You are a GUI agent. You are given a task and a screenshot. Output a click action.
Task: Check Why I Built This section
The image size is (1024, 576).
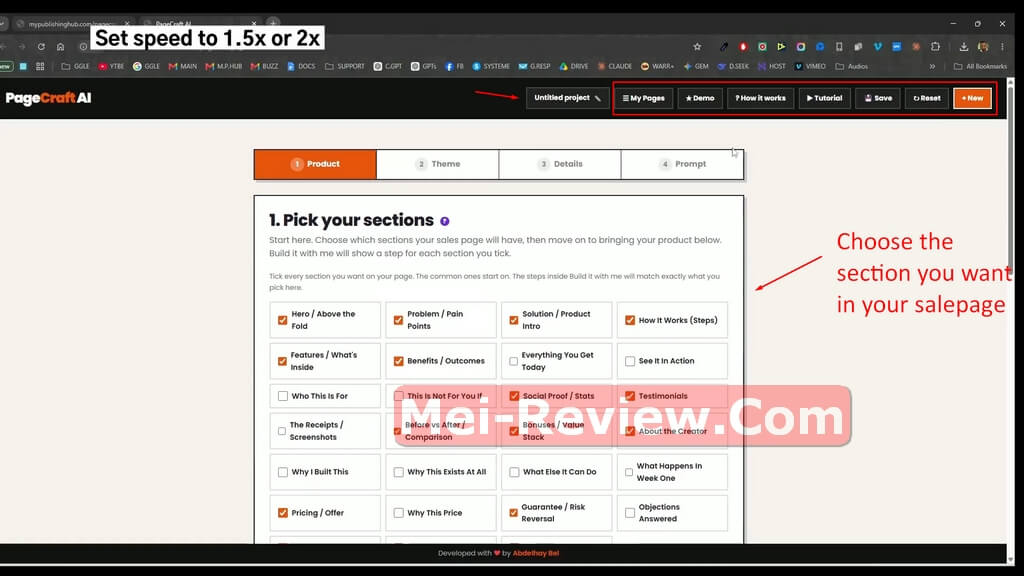[282, 472]
